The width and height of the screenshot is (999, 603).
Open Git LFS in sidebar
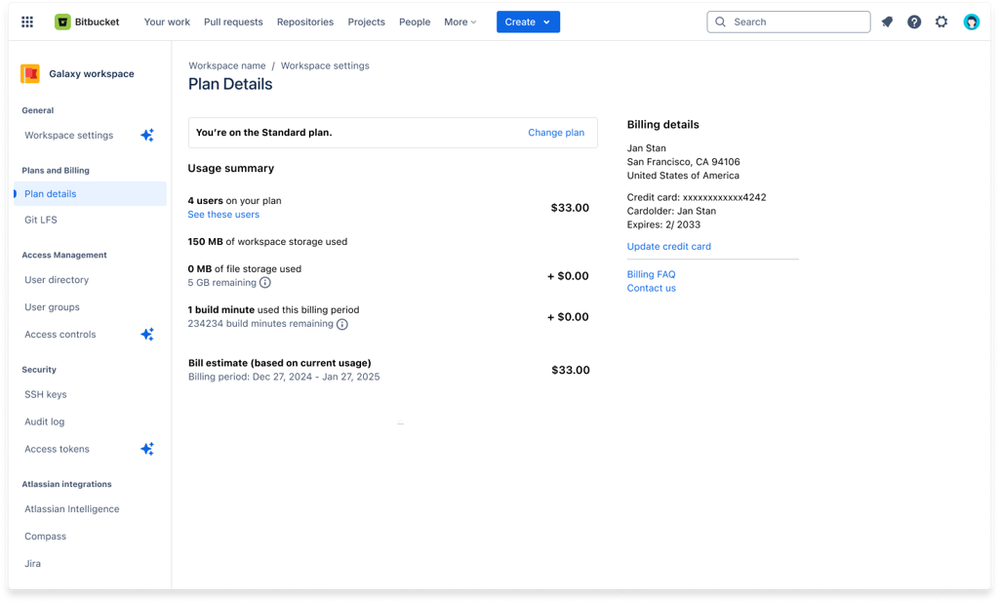(41, 220)
